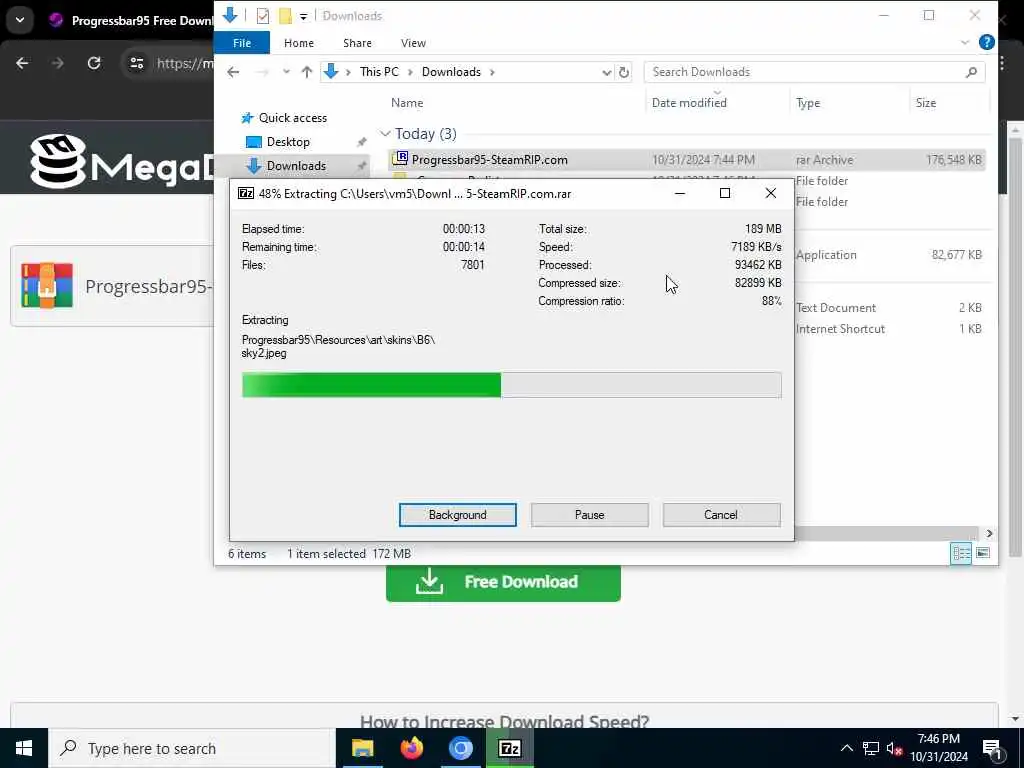Viewport: 1024px width, 768px height.
Task: Click taskbar search box
Action: tap(191, 748)
